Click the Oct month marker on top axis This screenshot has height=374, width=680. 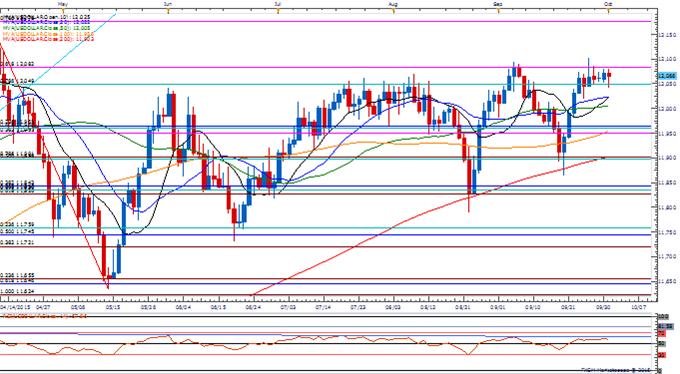point(608,3)
